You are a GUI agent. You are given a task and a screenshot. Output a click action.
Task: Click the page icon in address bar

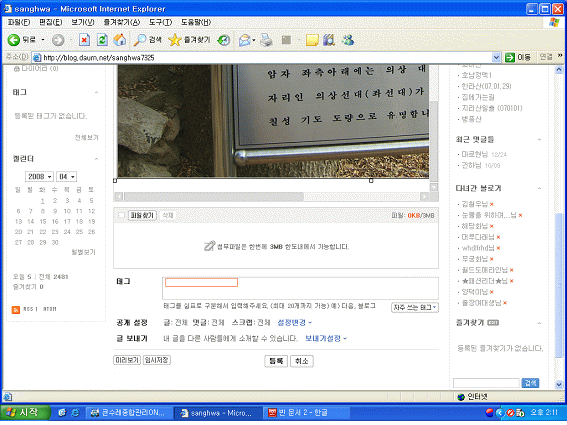(x=37, y=58)
